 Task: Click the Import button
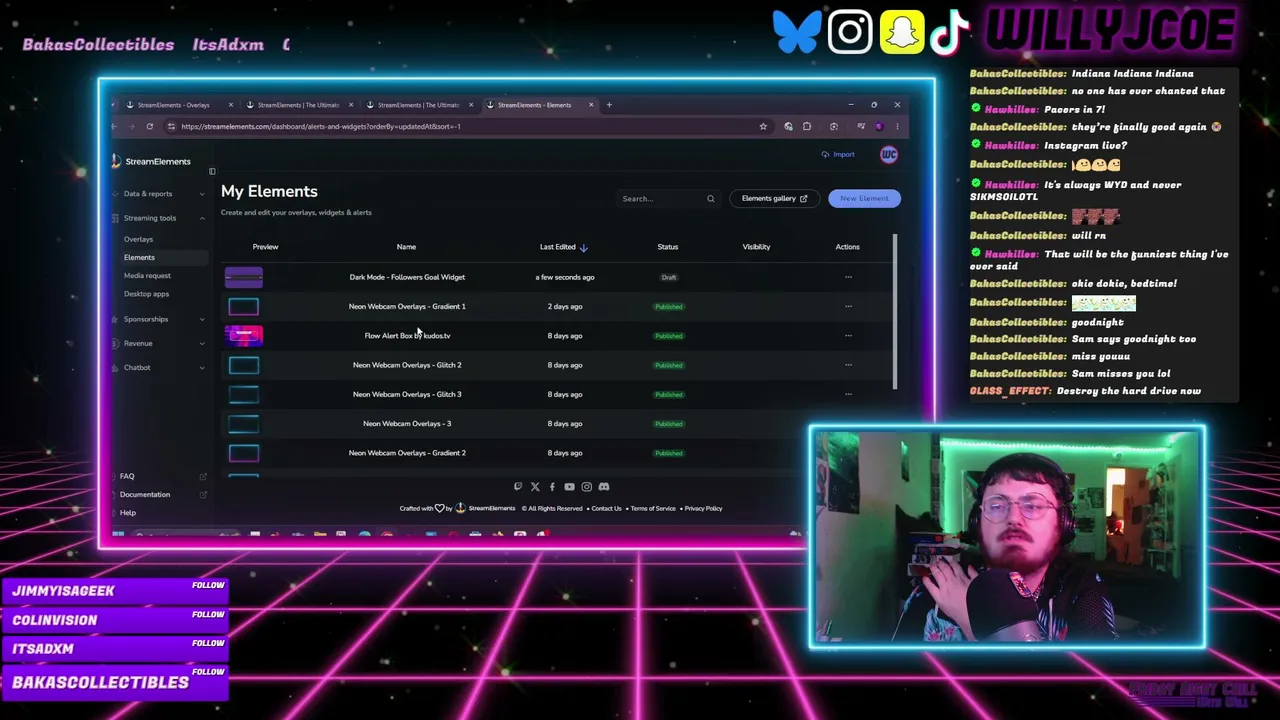tap(838, 154)
